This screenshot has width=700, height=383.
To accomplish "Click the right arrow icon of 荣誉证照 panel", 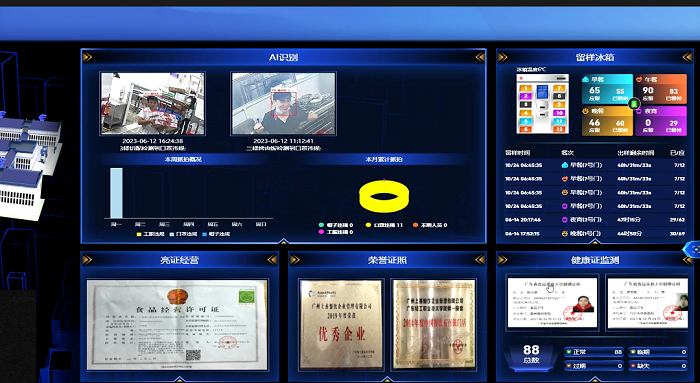I will point(479,260).
